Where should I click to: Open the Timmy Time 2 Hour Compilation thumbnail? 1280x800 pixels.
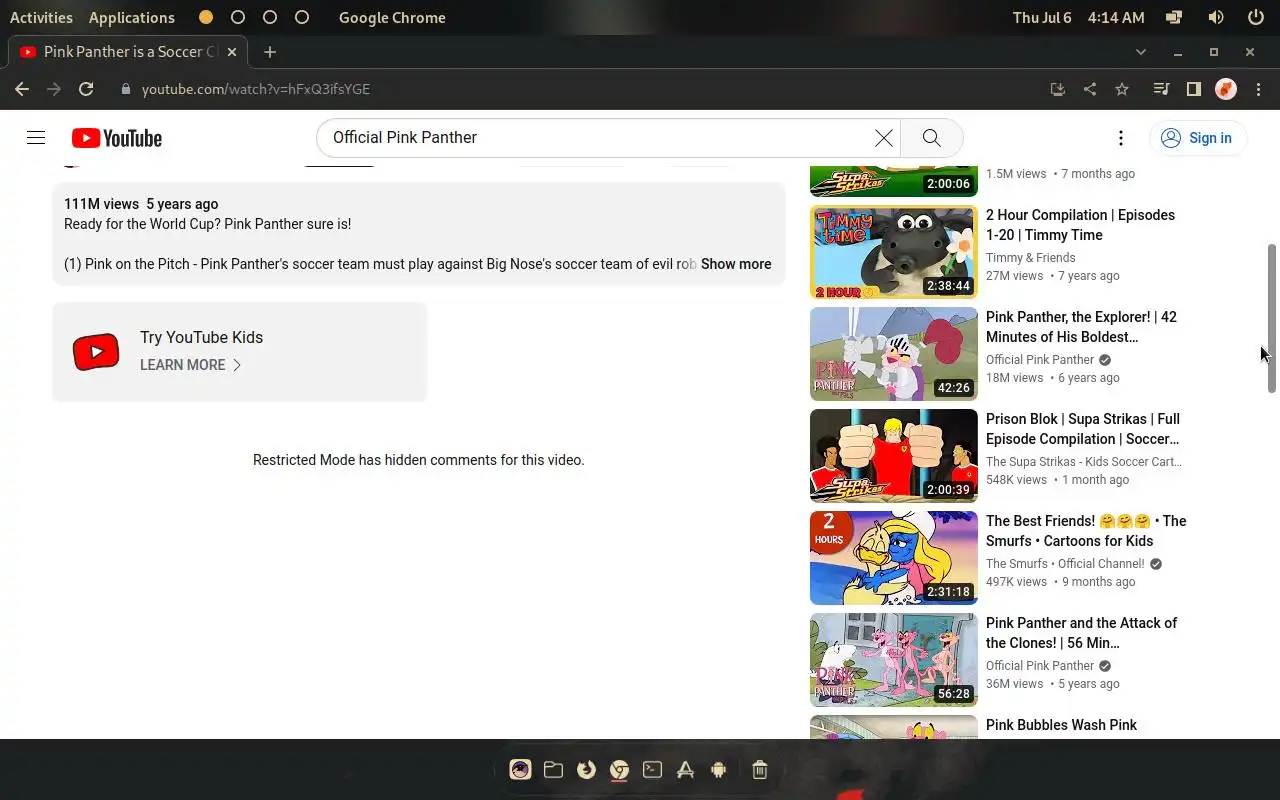tap(894, 253)
